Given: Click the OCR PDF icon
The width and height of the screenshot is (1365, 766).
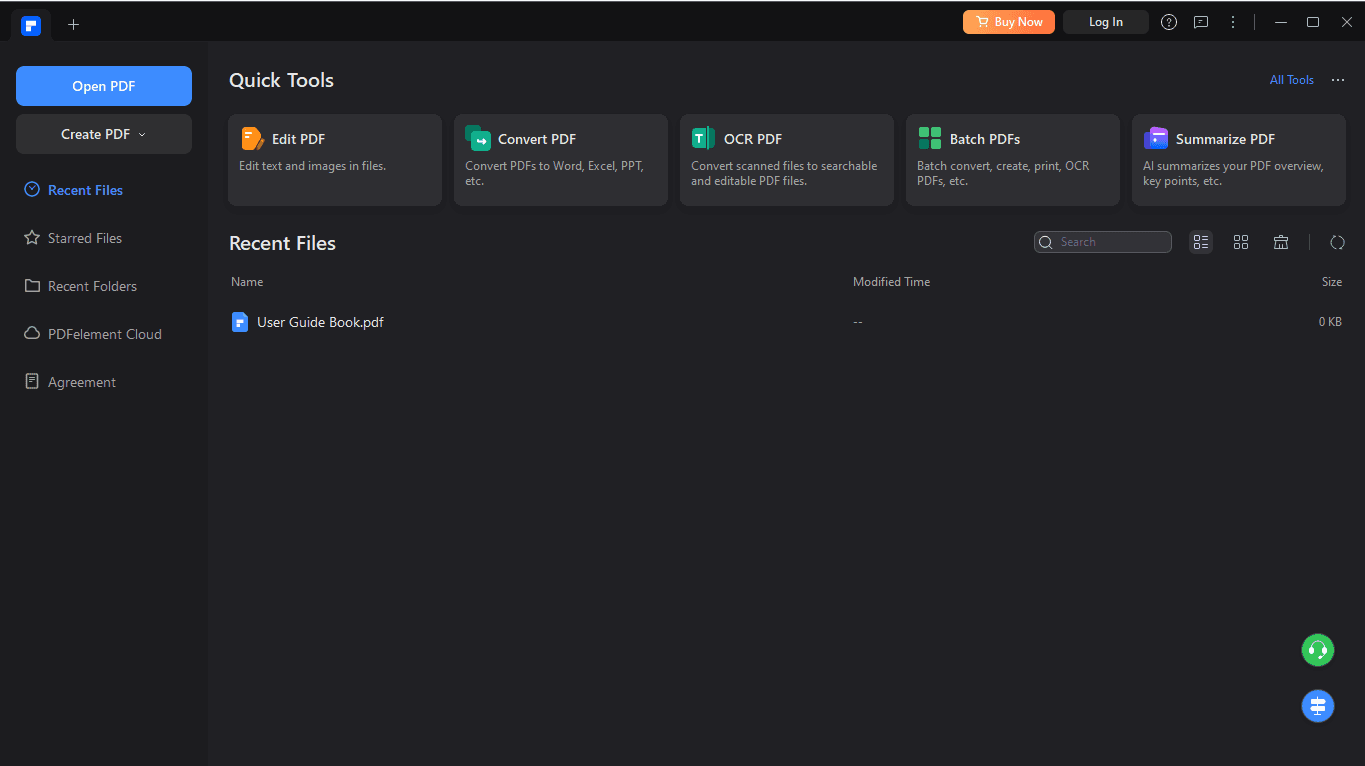Looking at the screenshot, I should [704, 138].
